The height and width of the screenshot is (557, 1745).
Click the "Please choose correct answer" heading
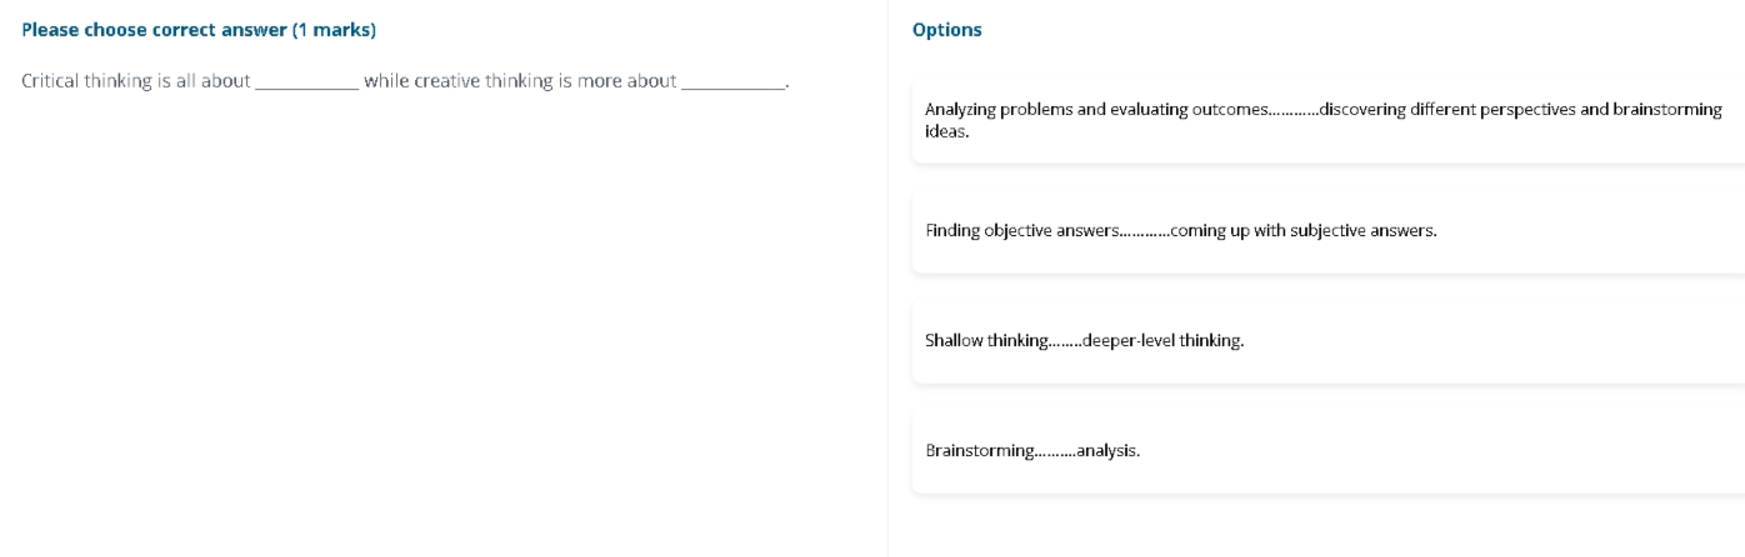(154, 30)
